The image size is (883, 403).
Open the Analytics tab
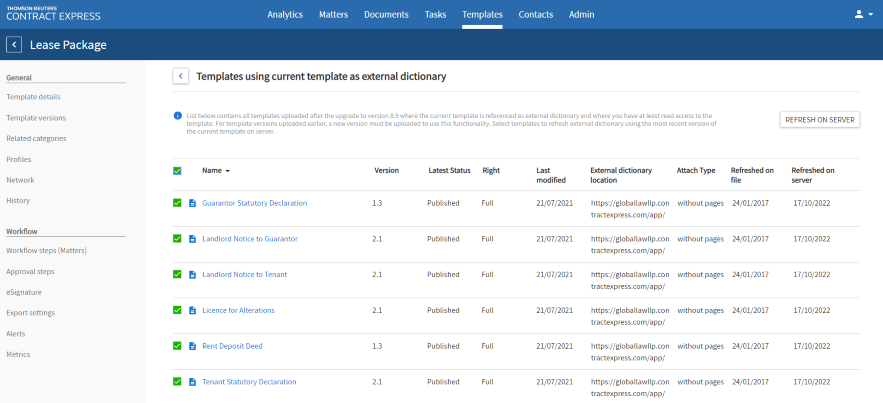click(x=285, y=15)
